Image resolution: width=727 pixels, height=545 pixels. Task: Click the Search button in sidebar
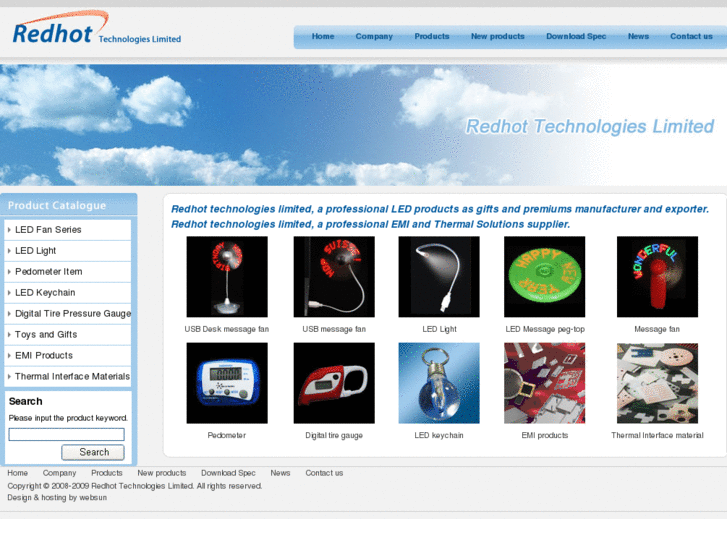tap(93, 452)
